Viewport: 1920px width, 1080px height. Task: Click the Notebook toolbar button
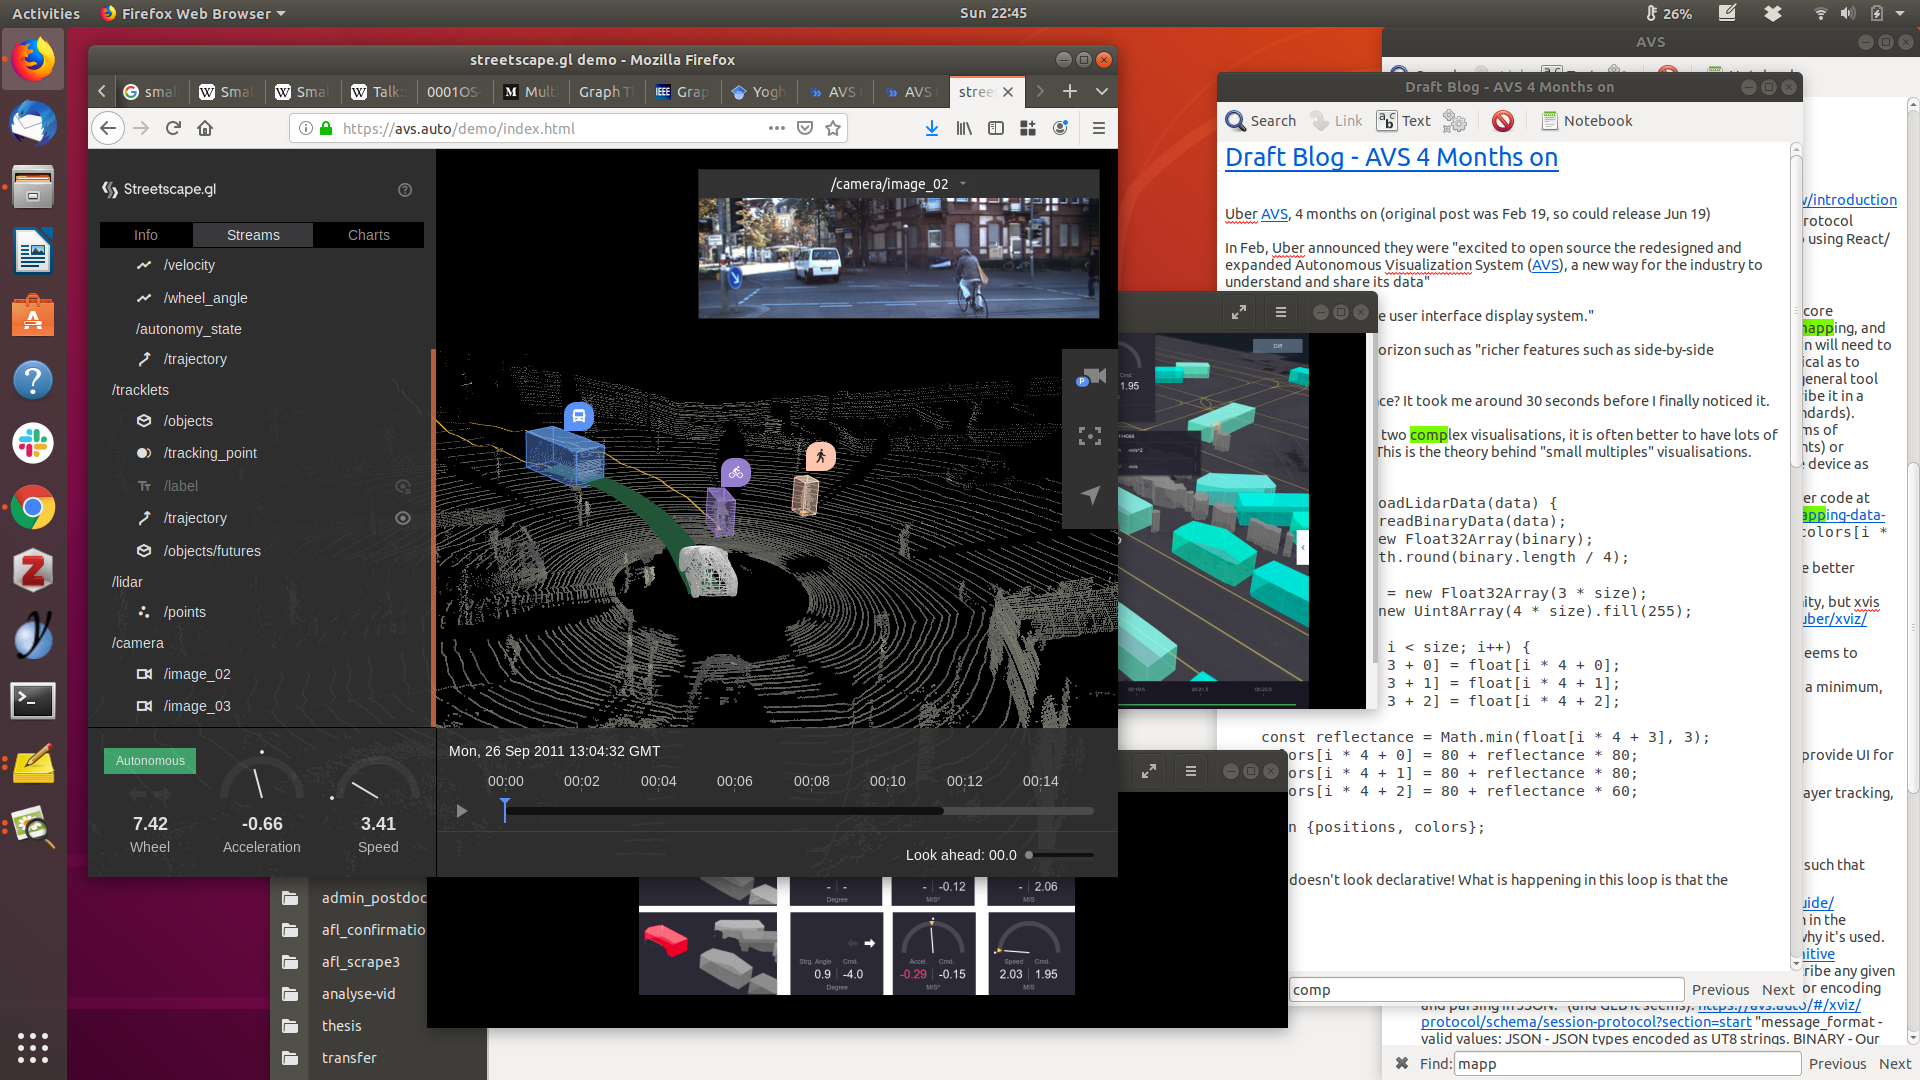click(x=1586, y=121)
